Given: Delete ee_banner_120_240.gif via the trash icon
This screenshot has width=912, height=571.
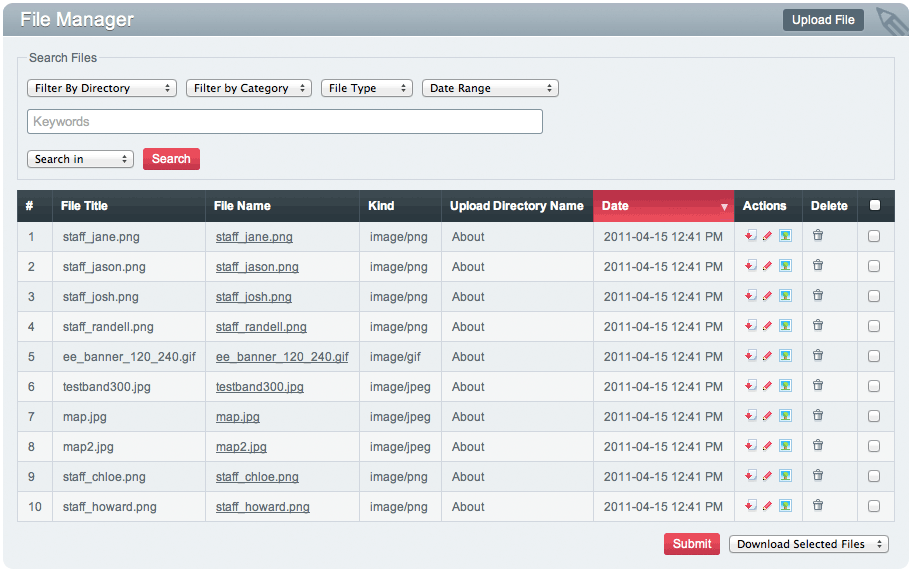Looking at the screenshot, I should click(x=818, y=355).
